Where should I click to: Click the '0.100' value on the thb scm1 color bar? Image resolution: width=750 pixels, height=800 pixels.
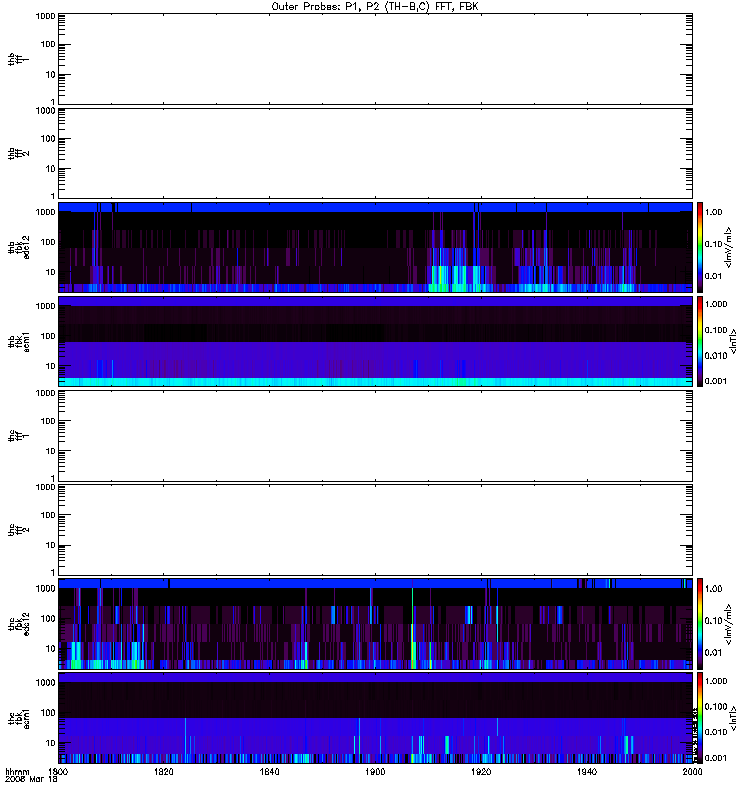click(x=716, y=330)
